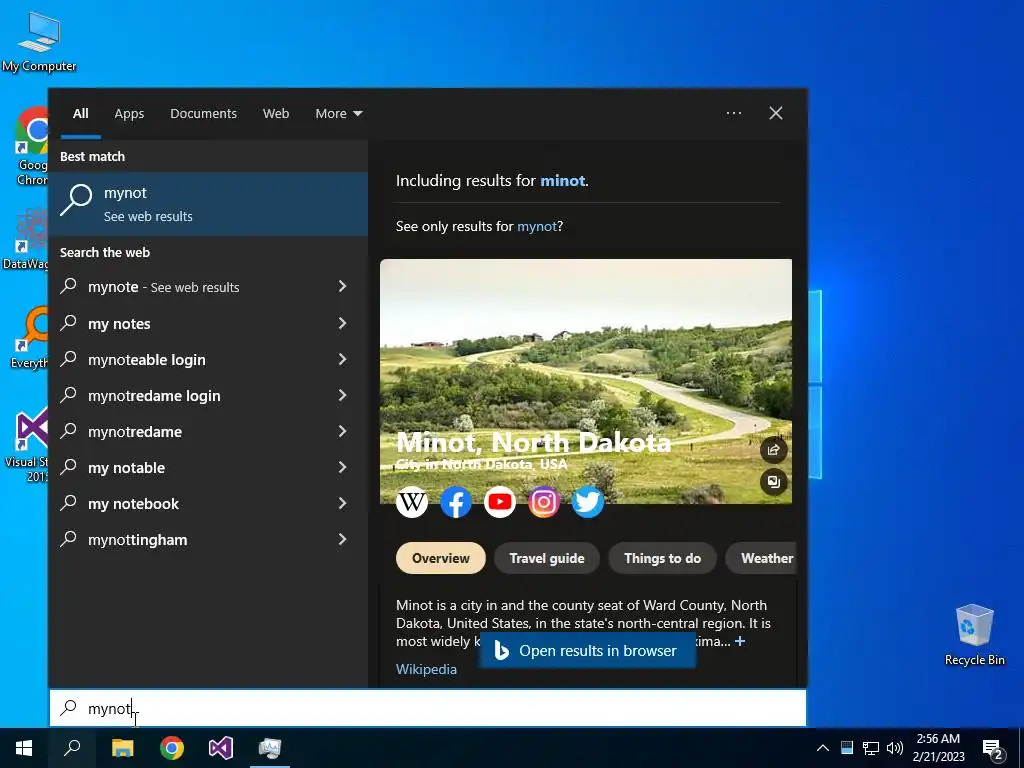Open the Wikipedia source link
This screenshot has height=768, width=1024.
click(426, 669)
